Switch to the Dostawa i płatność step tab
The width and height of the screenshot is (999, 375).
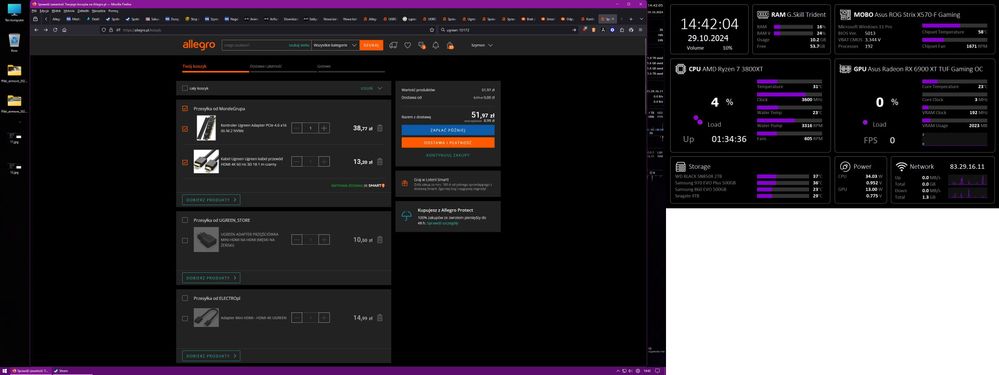tap(266, 66)
